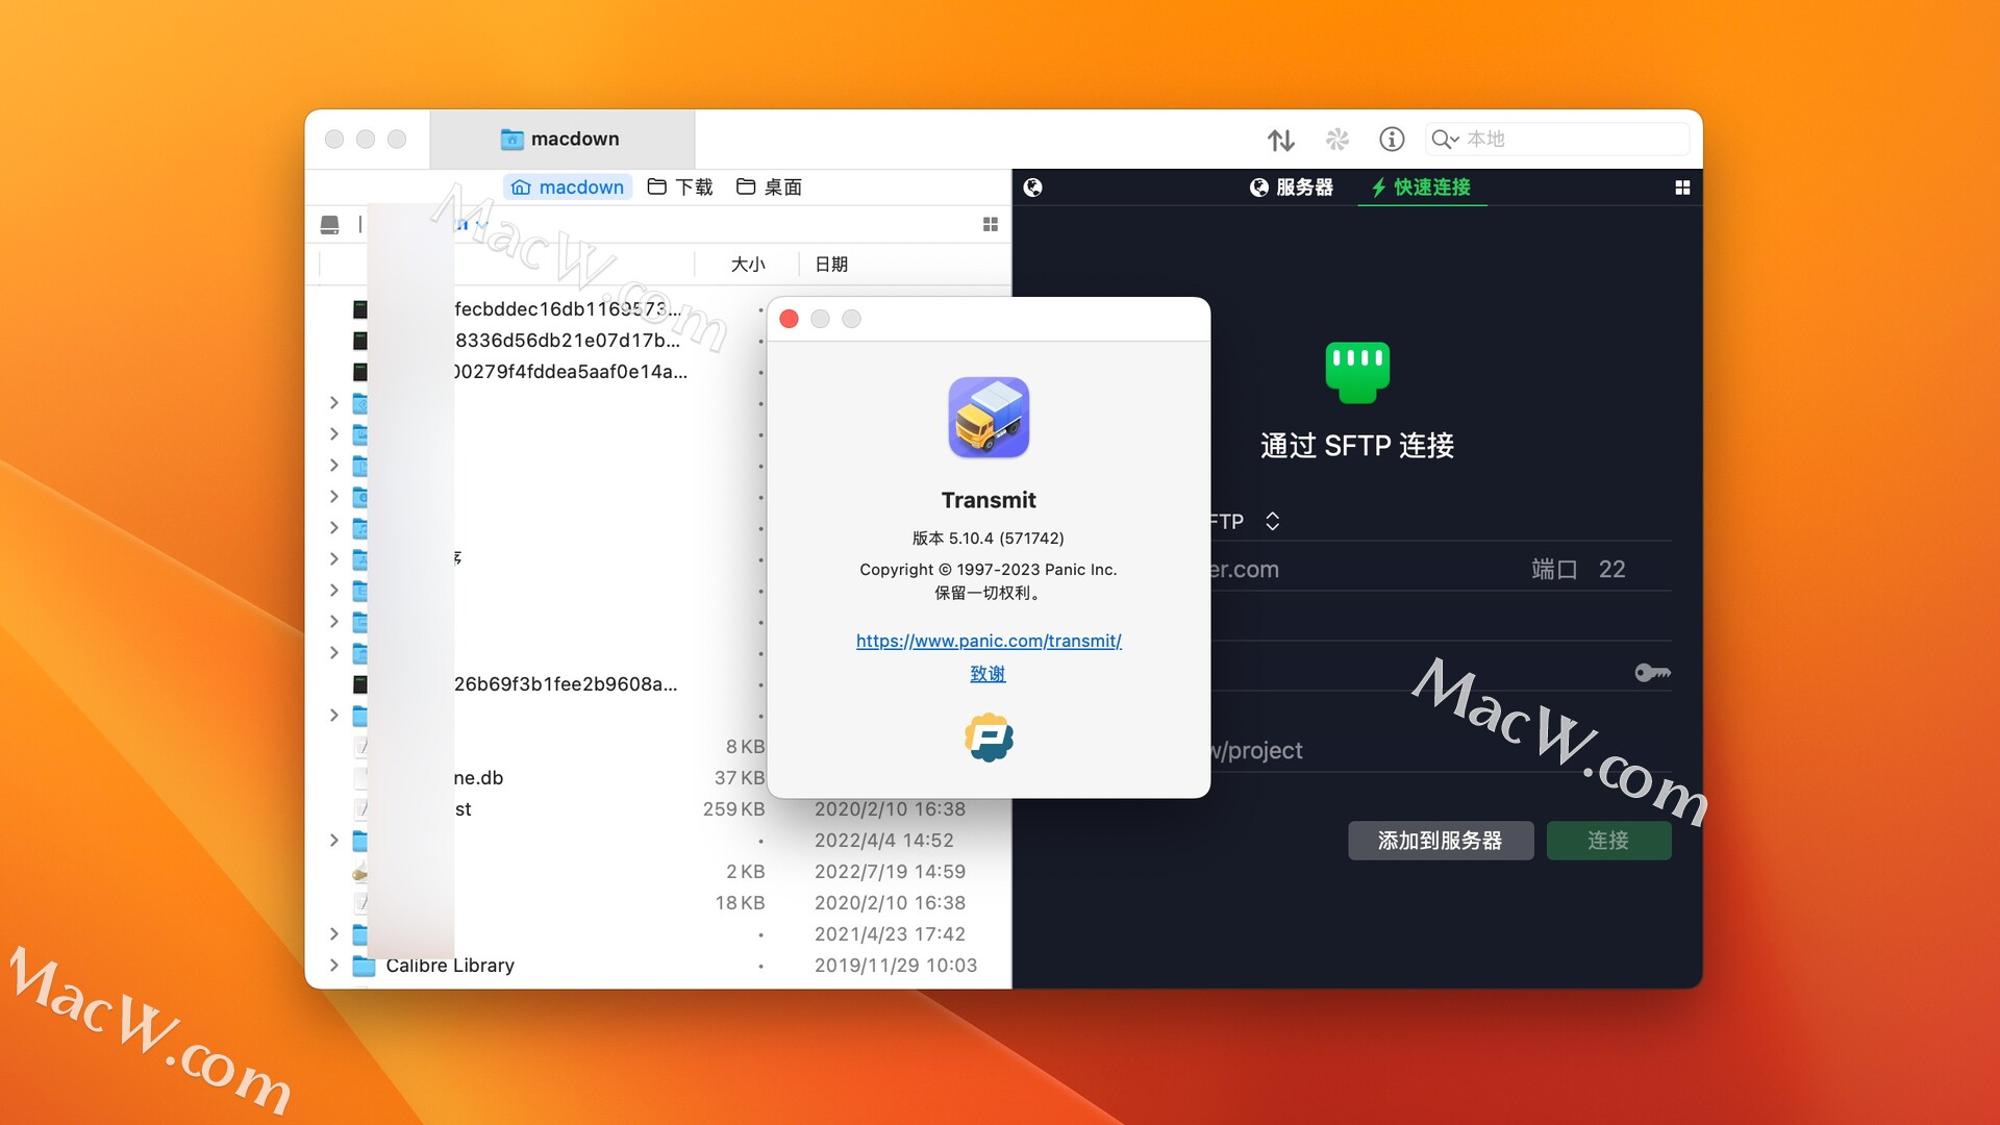Click the Panic logo in the About window

click(988, 740)
